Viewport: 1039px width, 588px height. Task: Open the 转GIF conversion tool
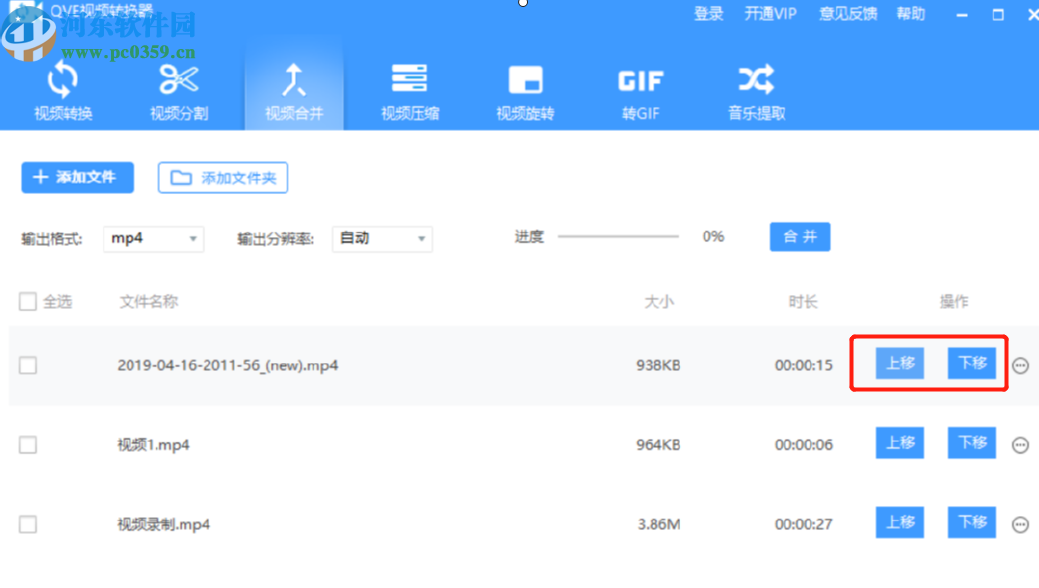pos(640,90)
